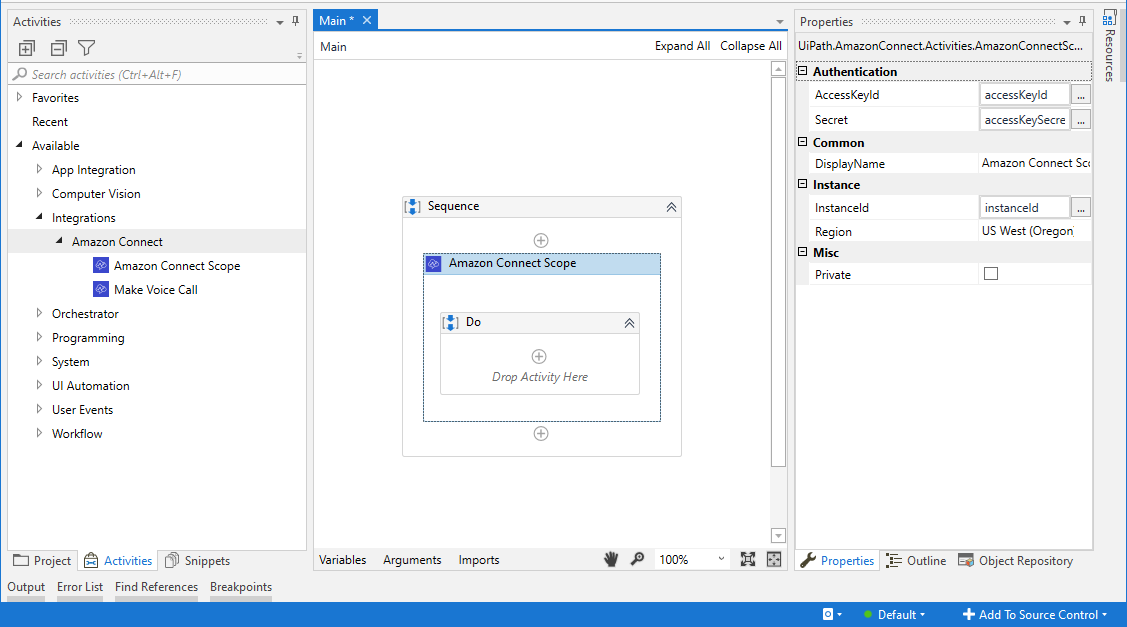1127x627 pixels.
Task: Select the Amazon Connect Scope activity icon
Action: tap(101, 265)
